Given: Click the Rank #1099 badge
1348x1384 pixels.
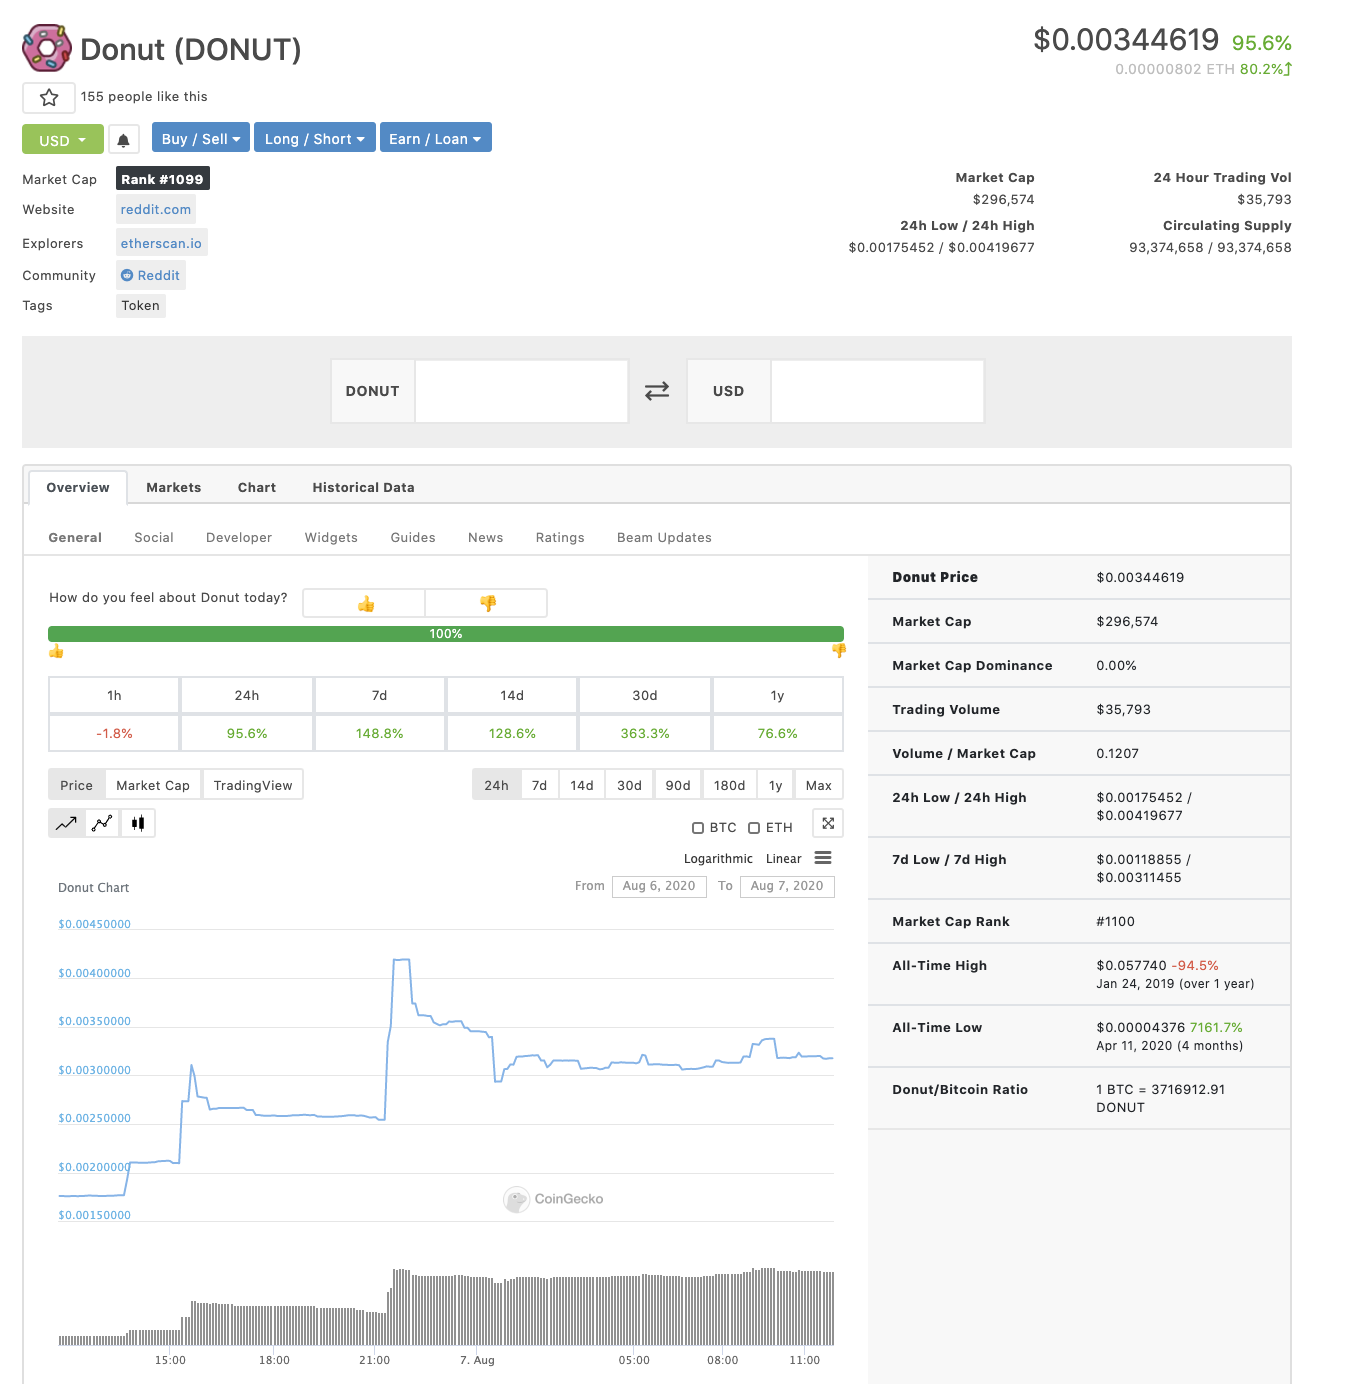Looking at the screenshot, I should [163, 179].
